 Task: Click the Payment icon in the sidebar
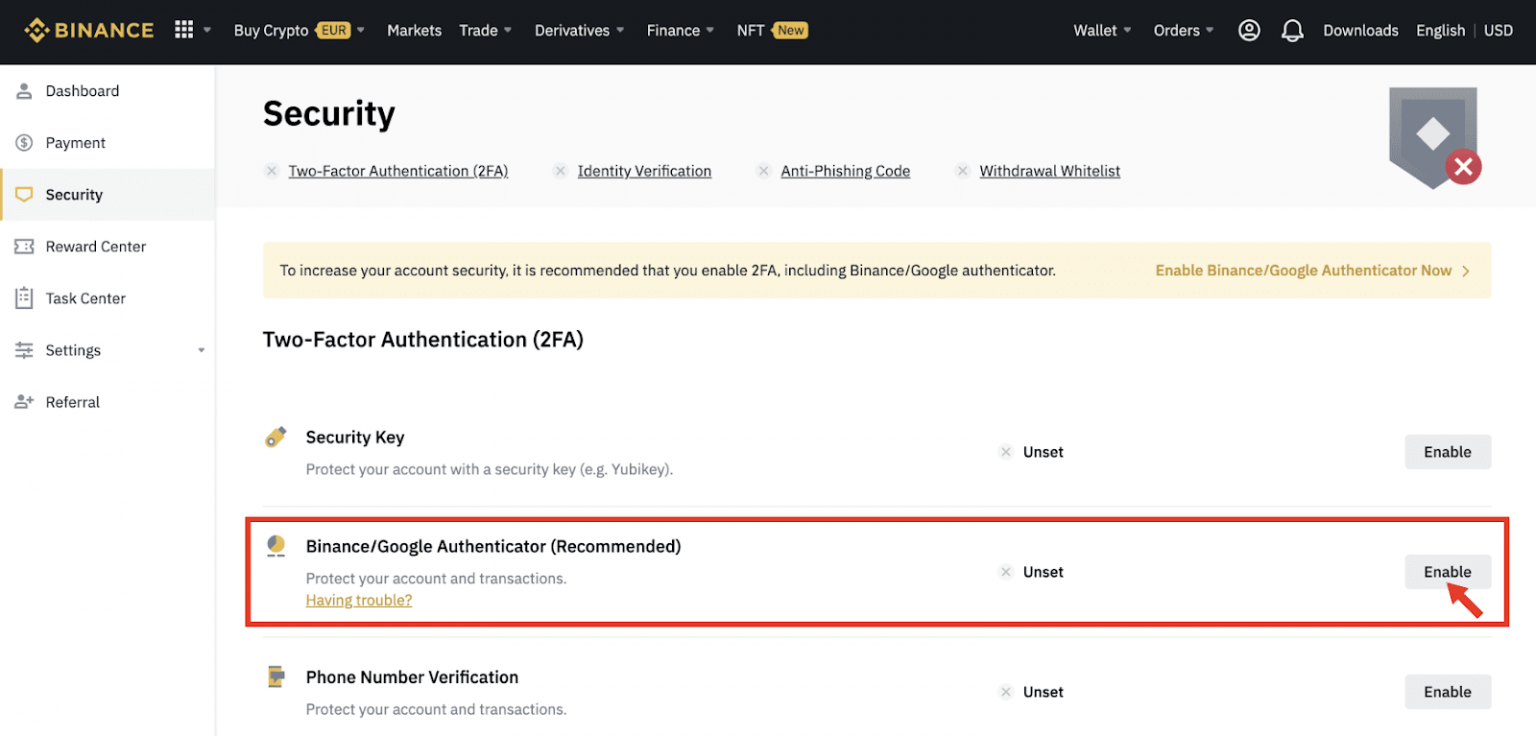[x=23, y=142]
